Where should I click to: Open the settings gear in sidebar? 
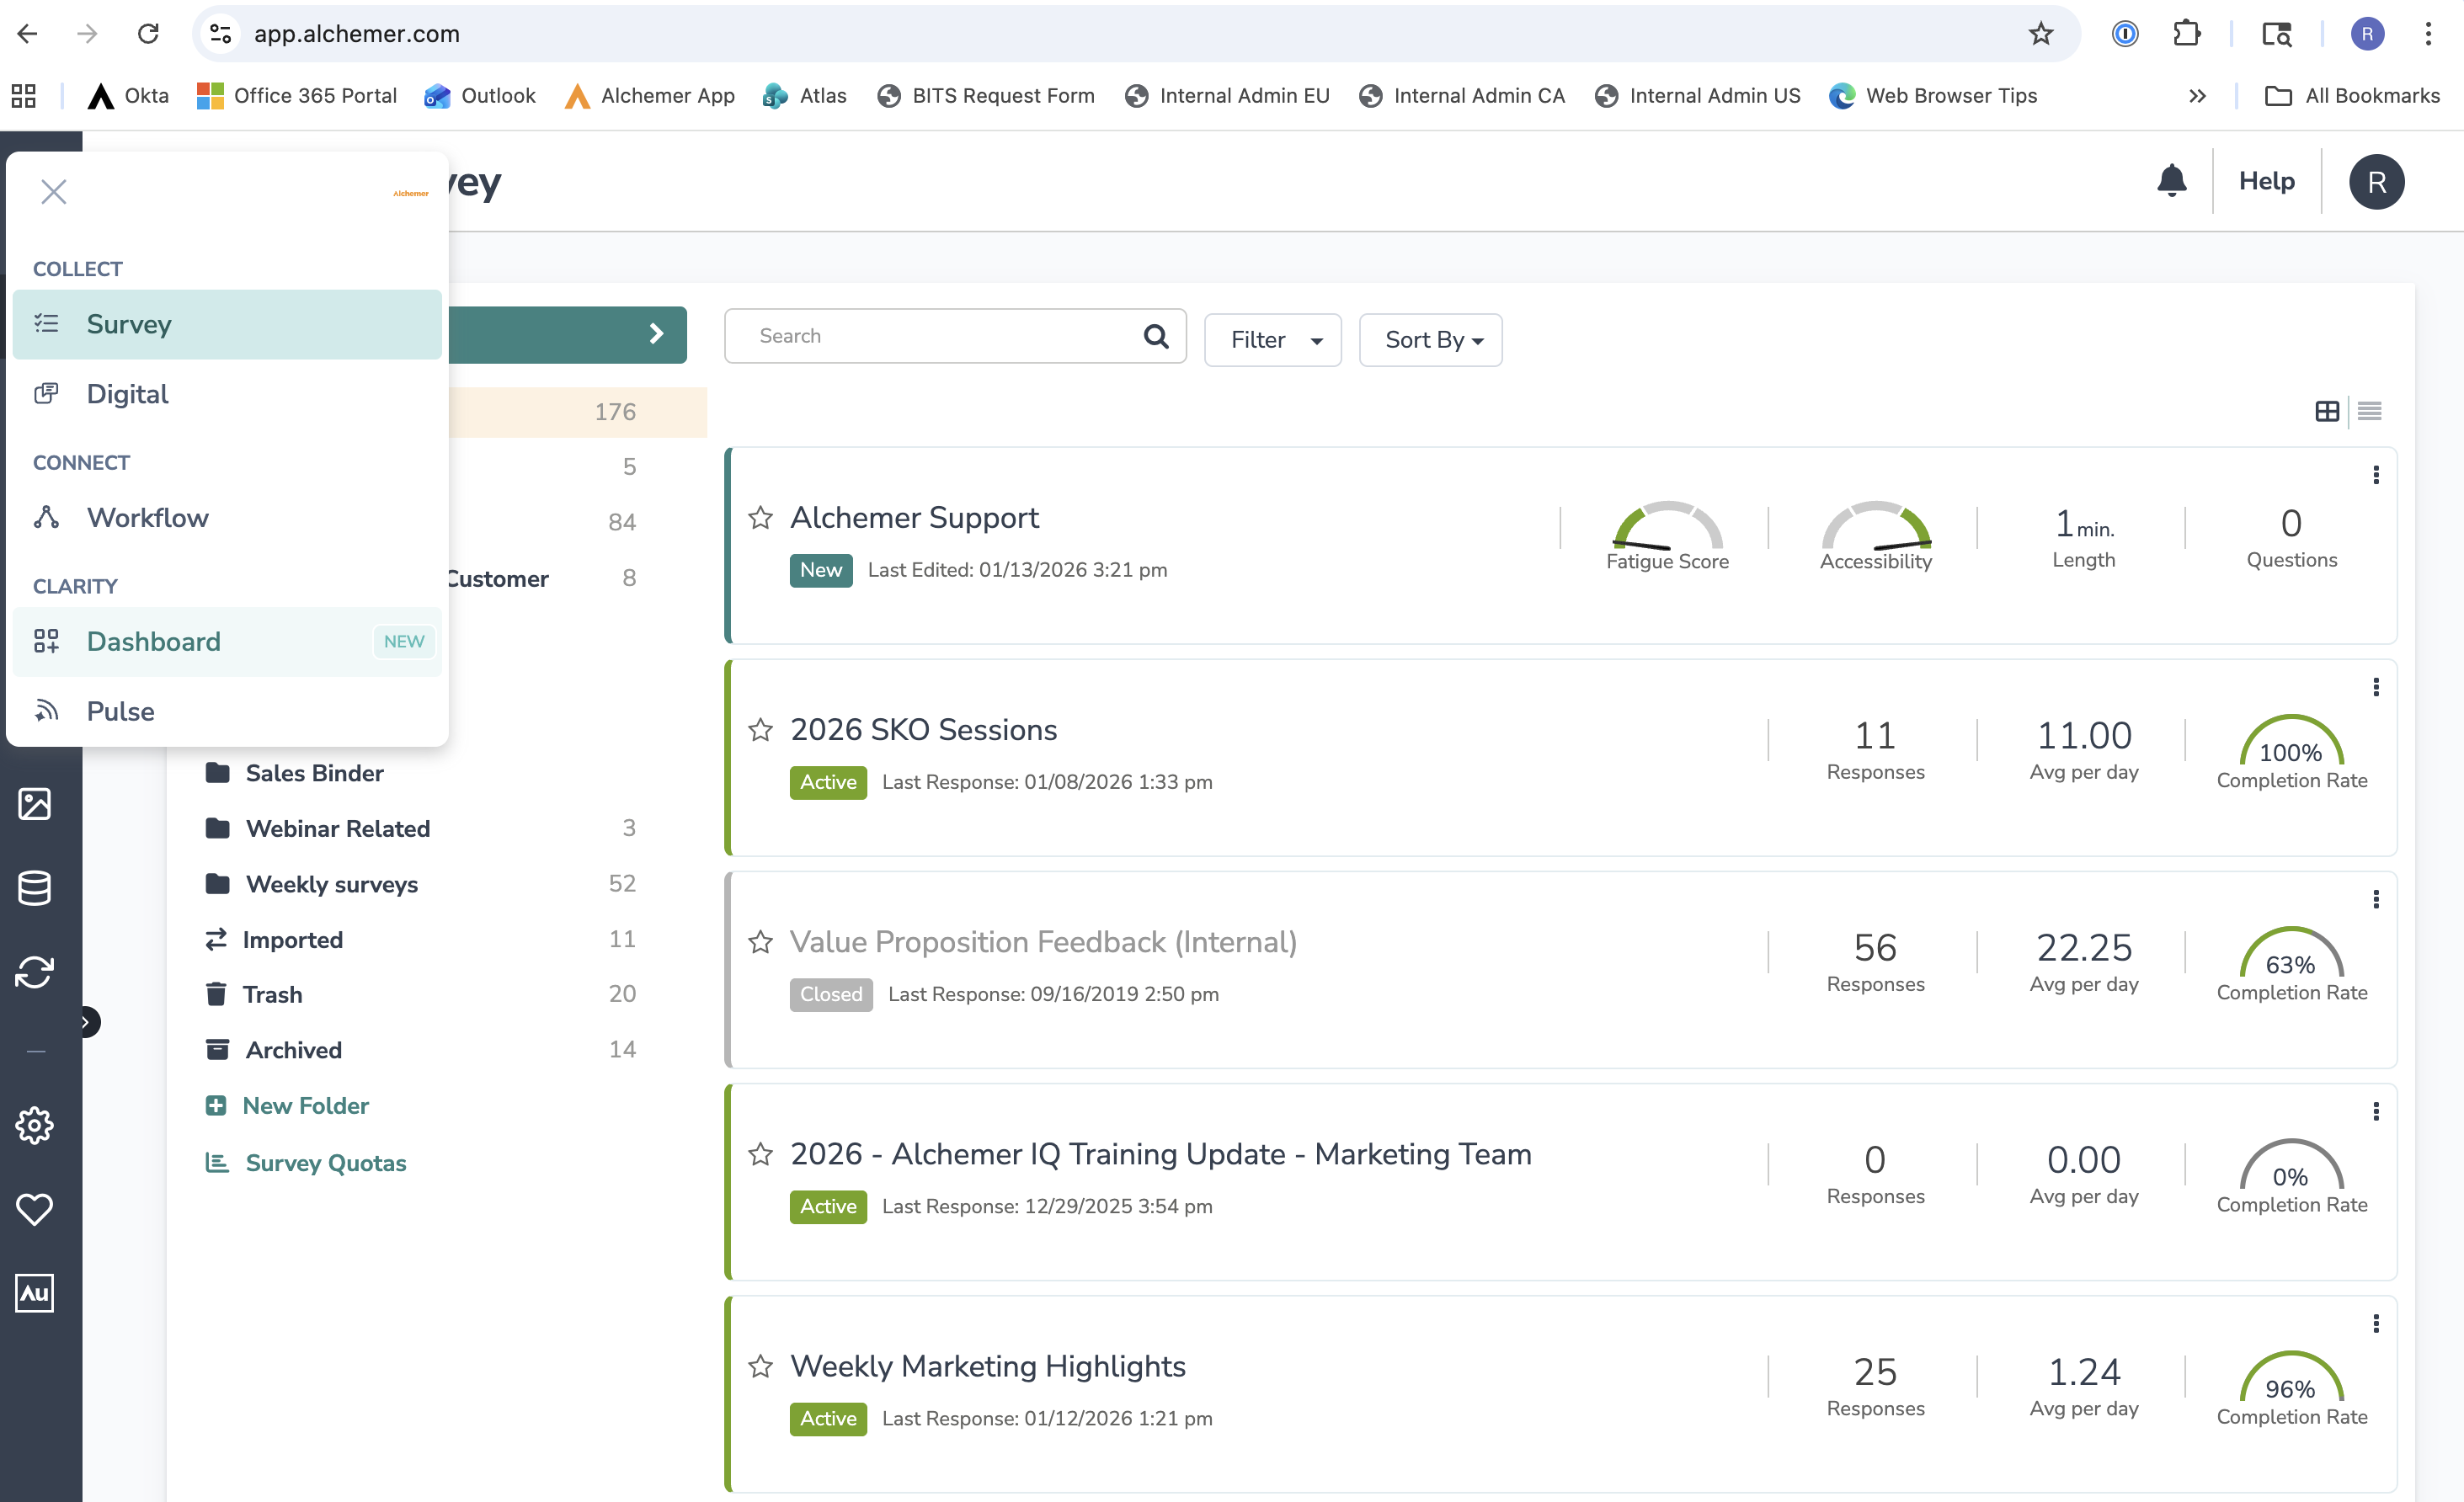click(35, 1125)
